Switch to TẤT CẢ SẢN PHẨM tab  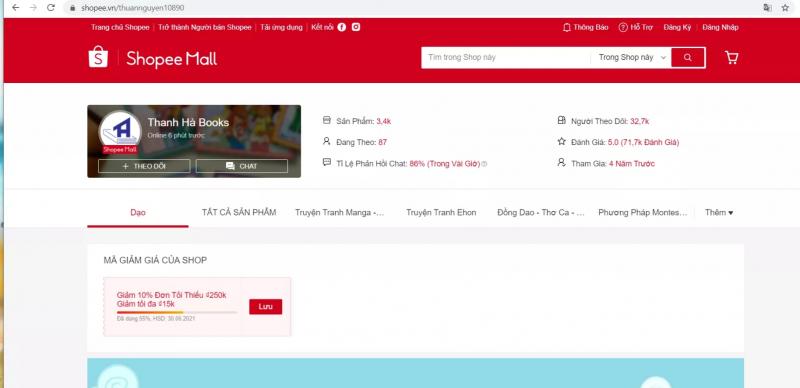239,212
